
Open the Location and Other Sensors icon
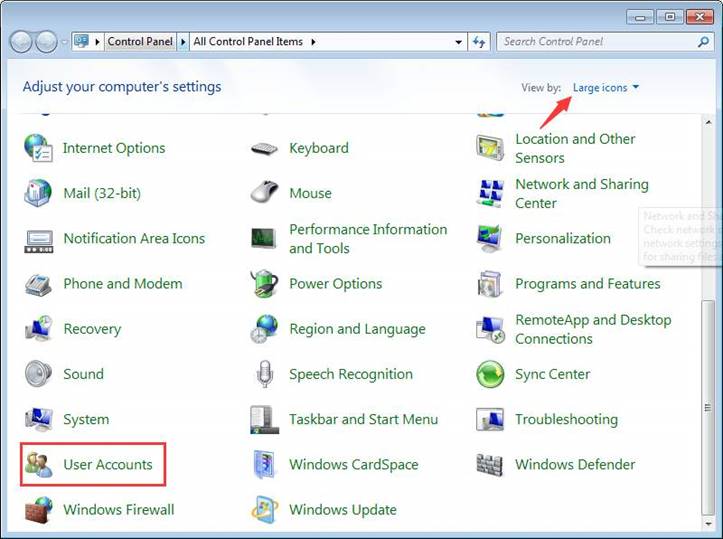[490, 148]
